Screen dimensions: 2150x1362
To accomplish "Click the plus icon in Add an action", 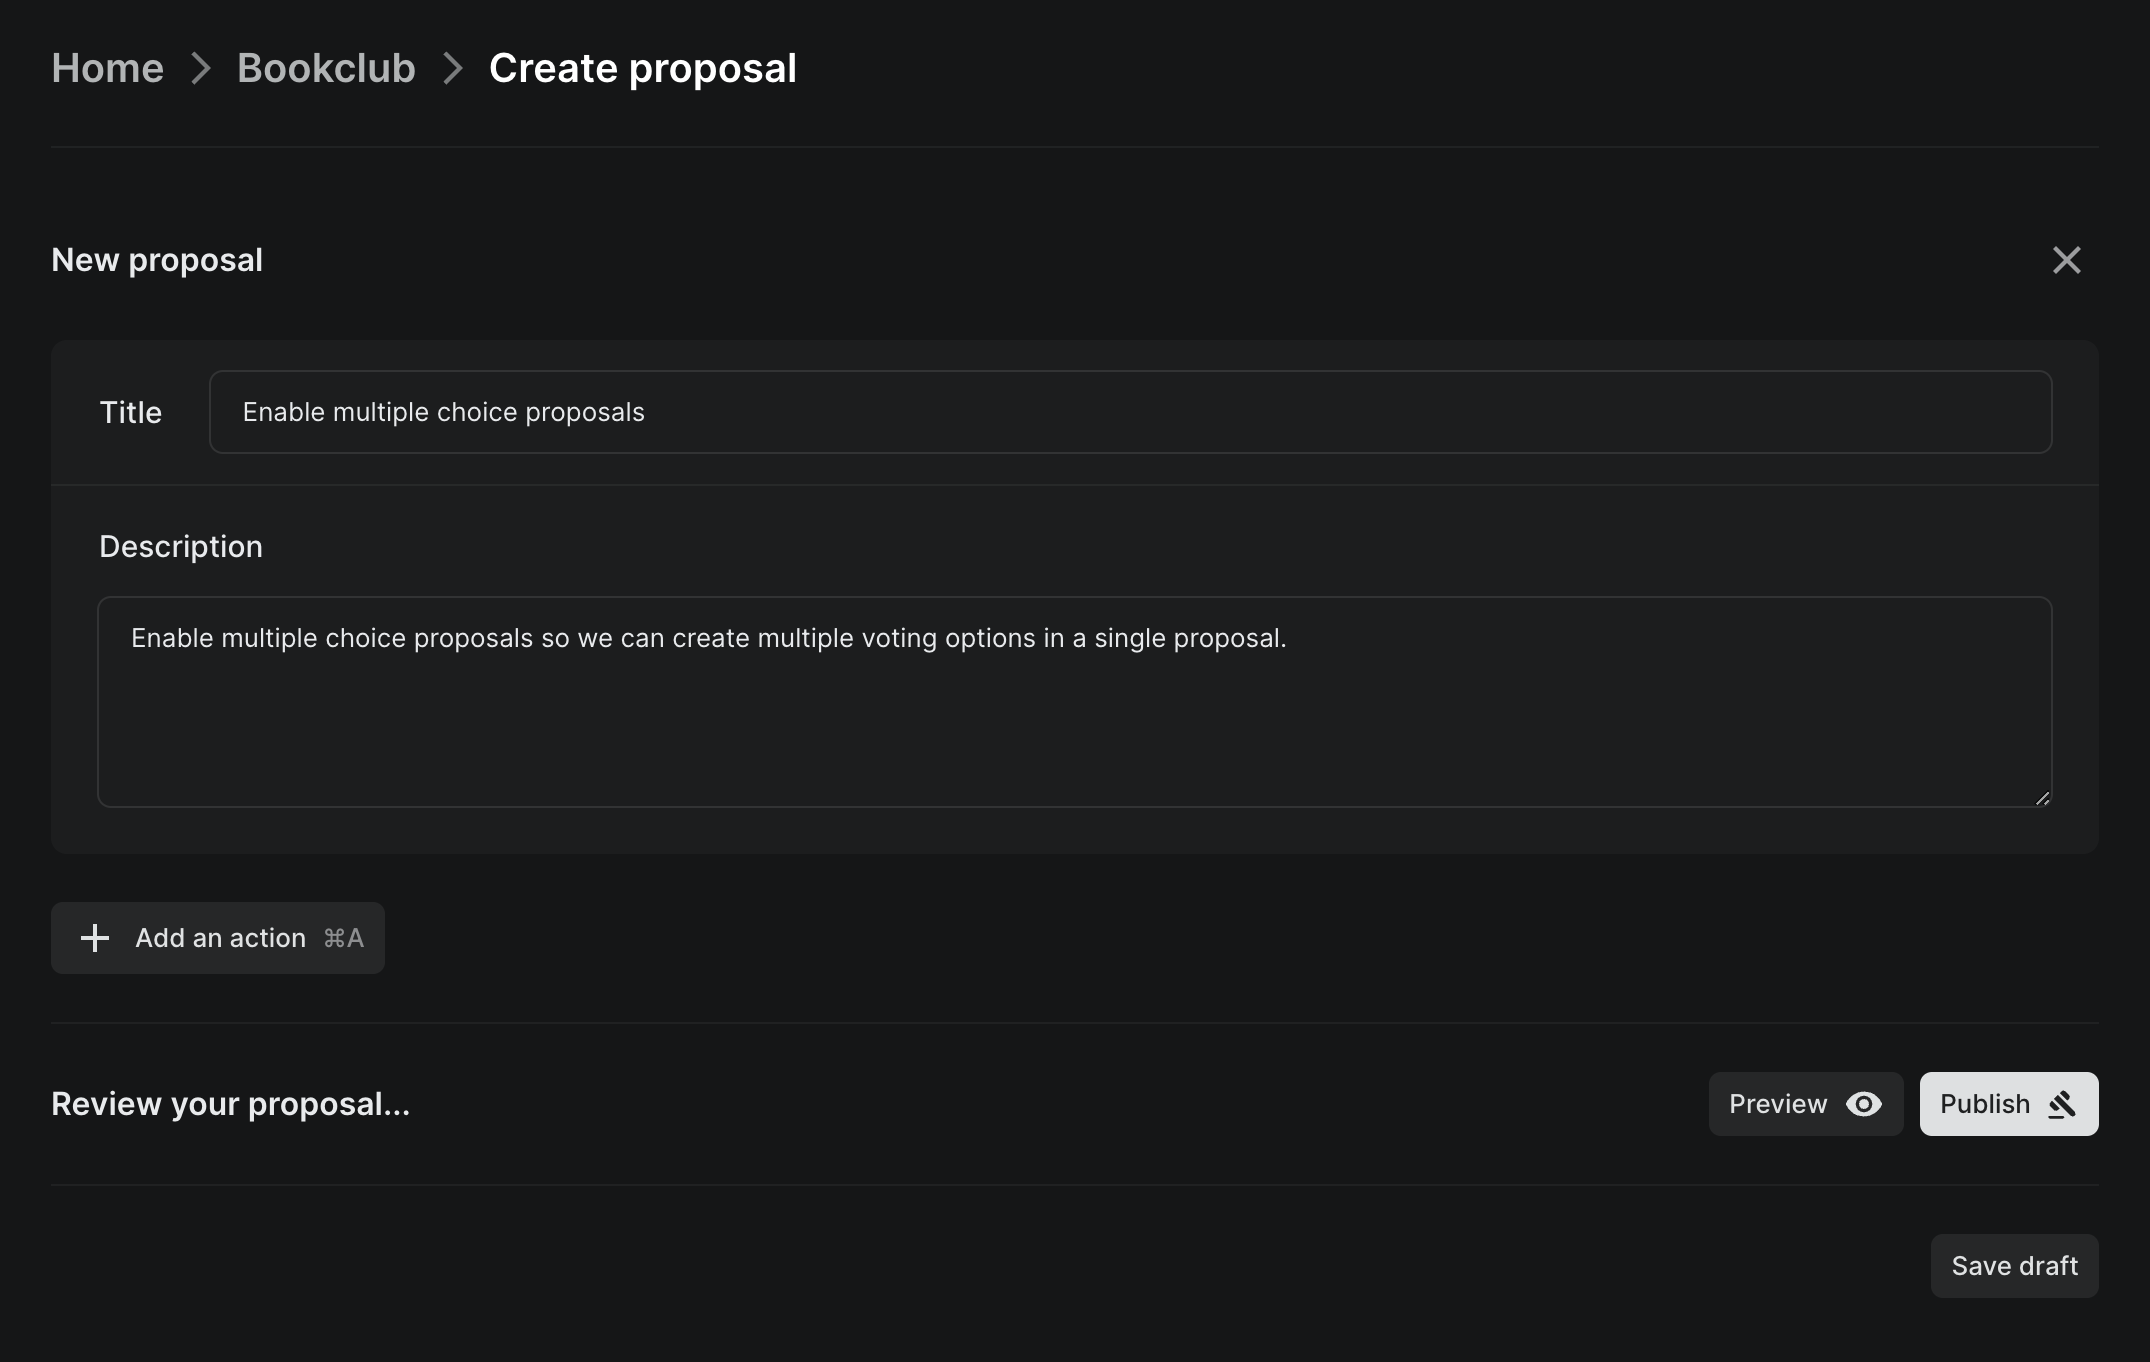I will coord(95,938).
